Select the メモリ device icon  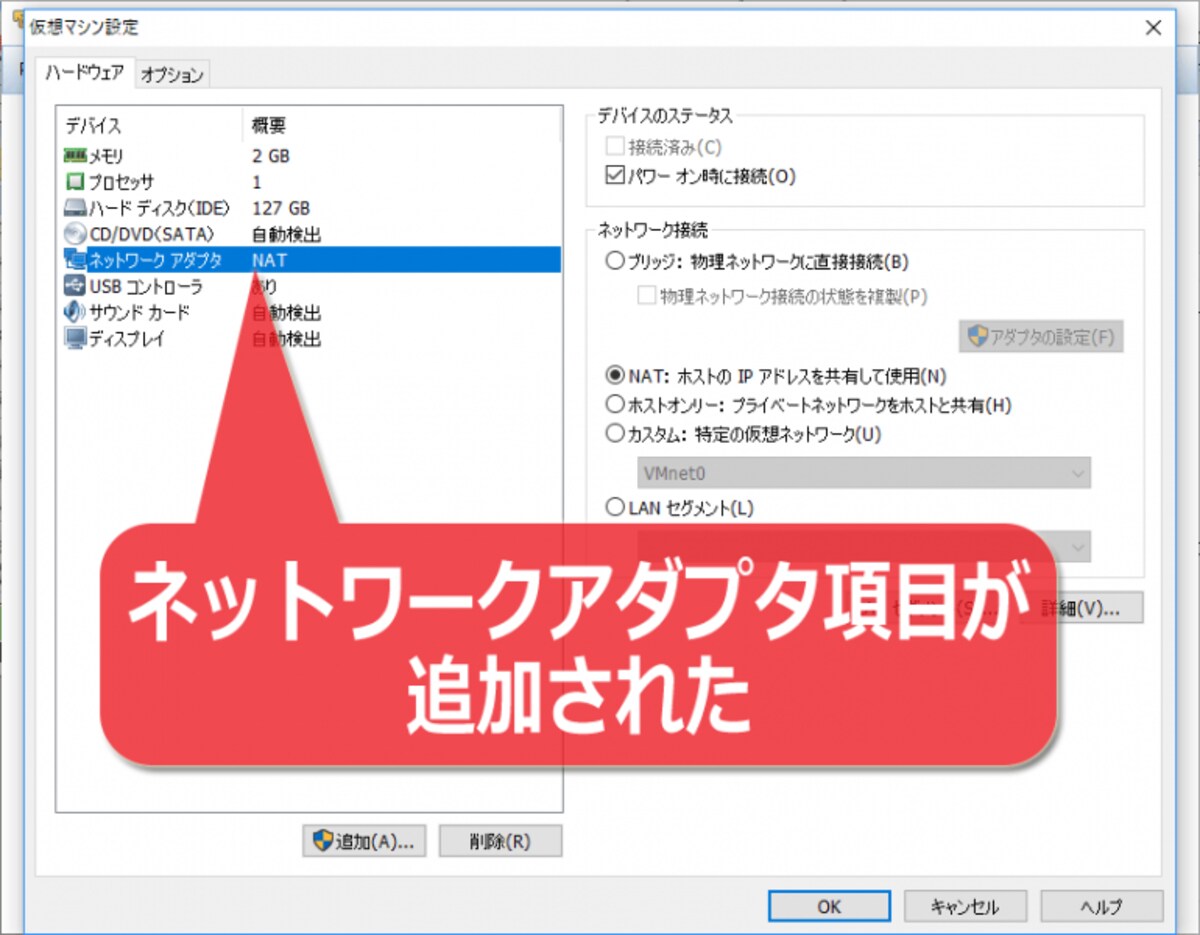pyautogui.click(x=75, y=156)
